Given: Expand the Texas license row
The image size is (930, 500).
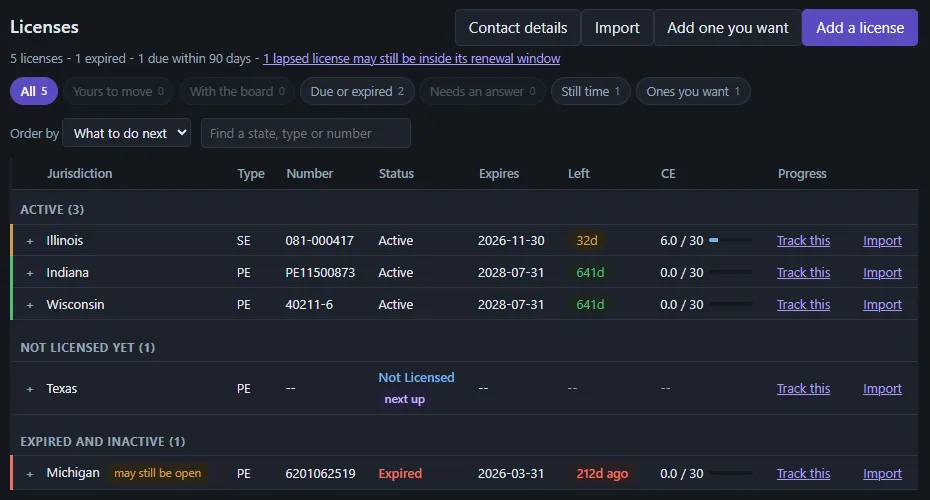Looking at the screenshot, I should 30,389.
